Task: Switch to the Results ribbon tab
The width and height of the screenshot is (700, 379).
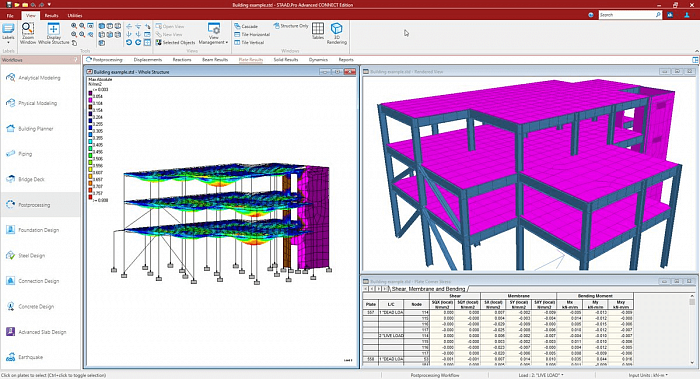Action: [x=51, y=15]
